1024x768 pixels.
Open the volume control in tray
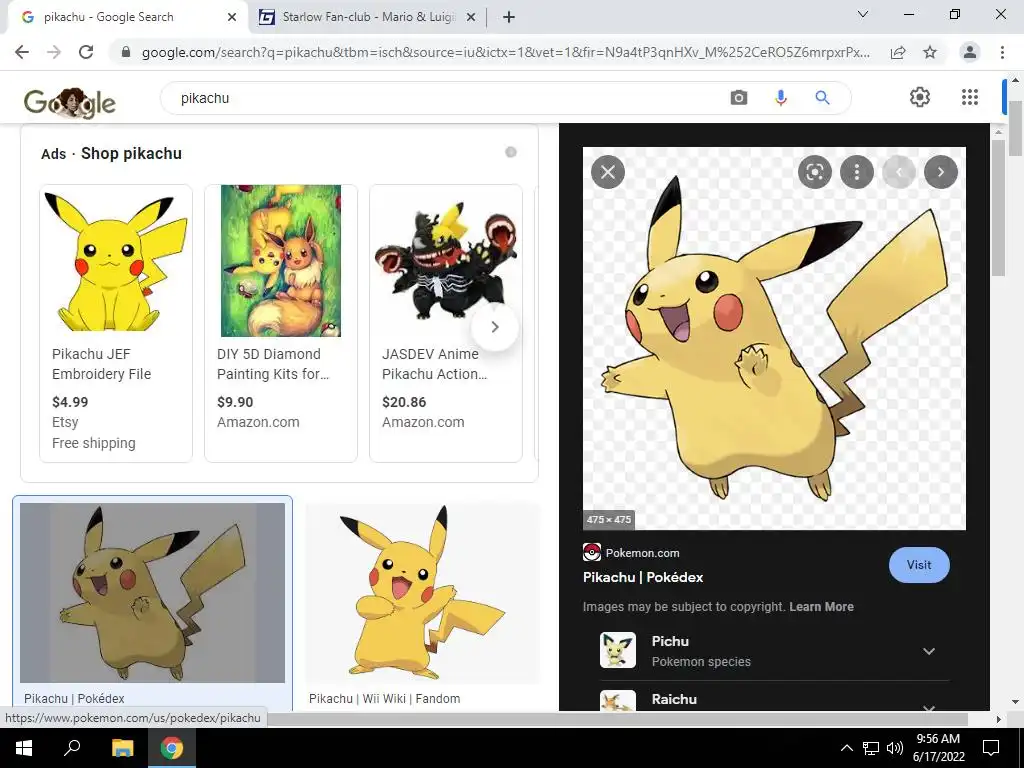[x=895, y=748]
